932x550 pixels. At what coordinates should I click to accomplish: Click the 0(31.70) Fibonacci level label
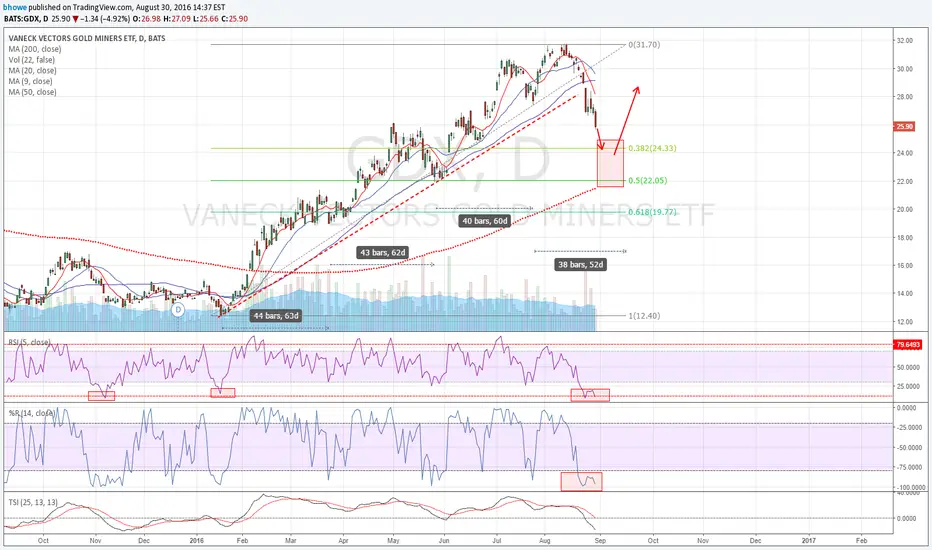tap(644, 45)
